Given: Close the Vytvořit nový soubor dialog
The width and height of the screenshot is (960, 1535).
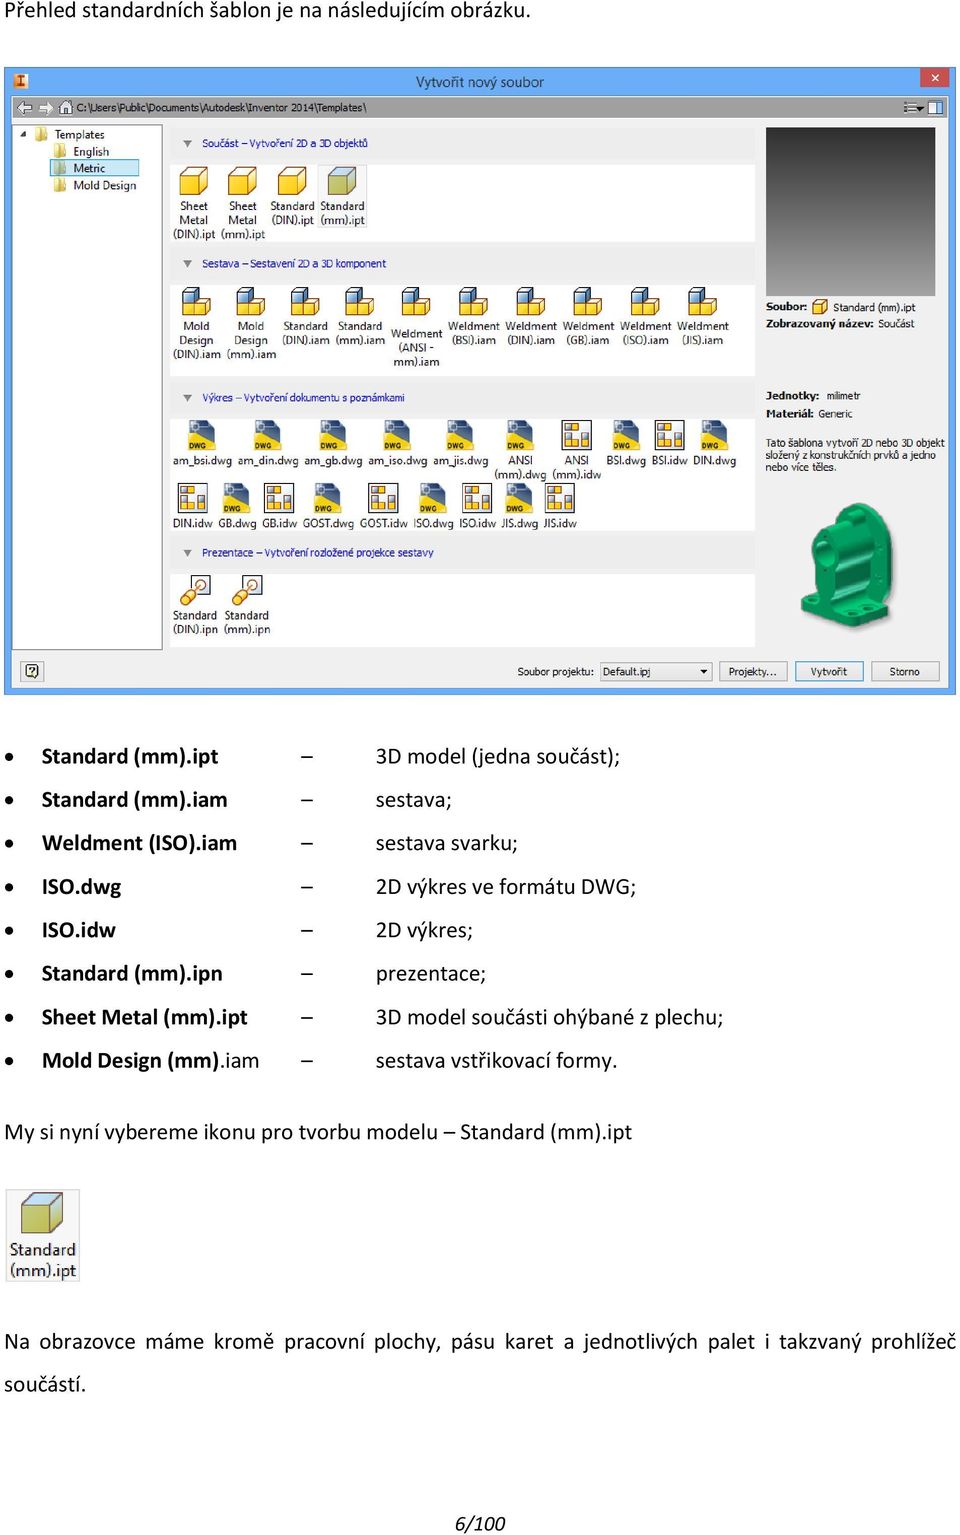Looking at the screenshot, I should 935,78.
